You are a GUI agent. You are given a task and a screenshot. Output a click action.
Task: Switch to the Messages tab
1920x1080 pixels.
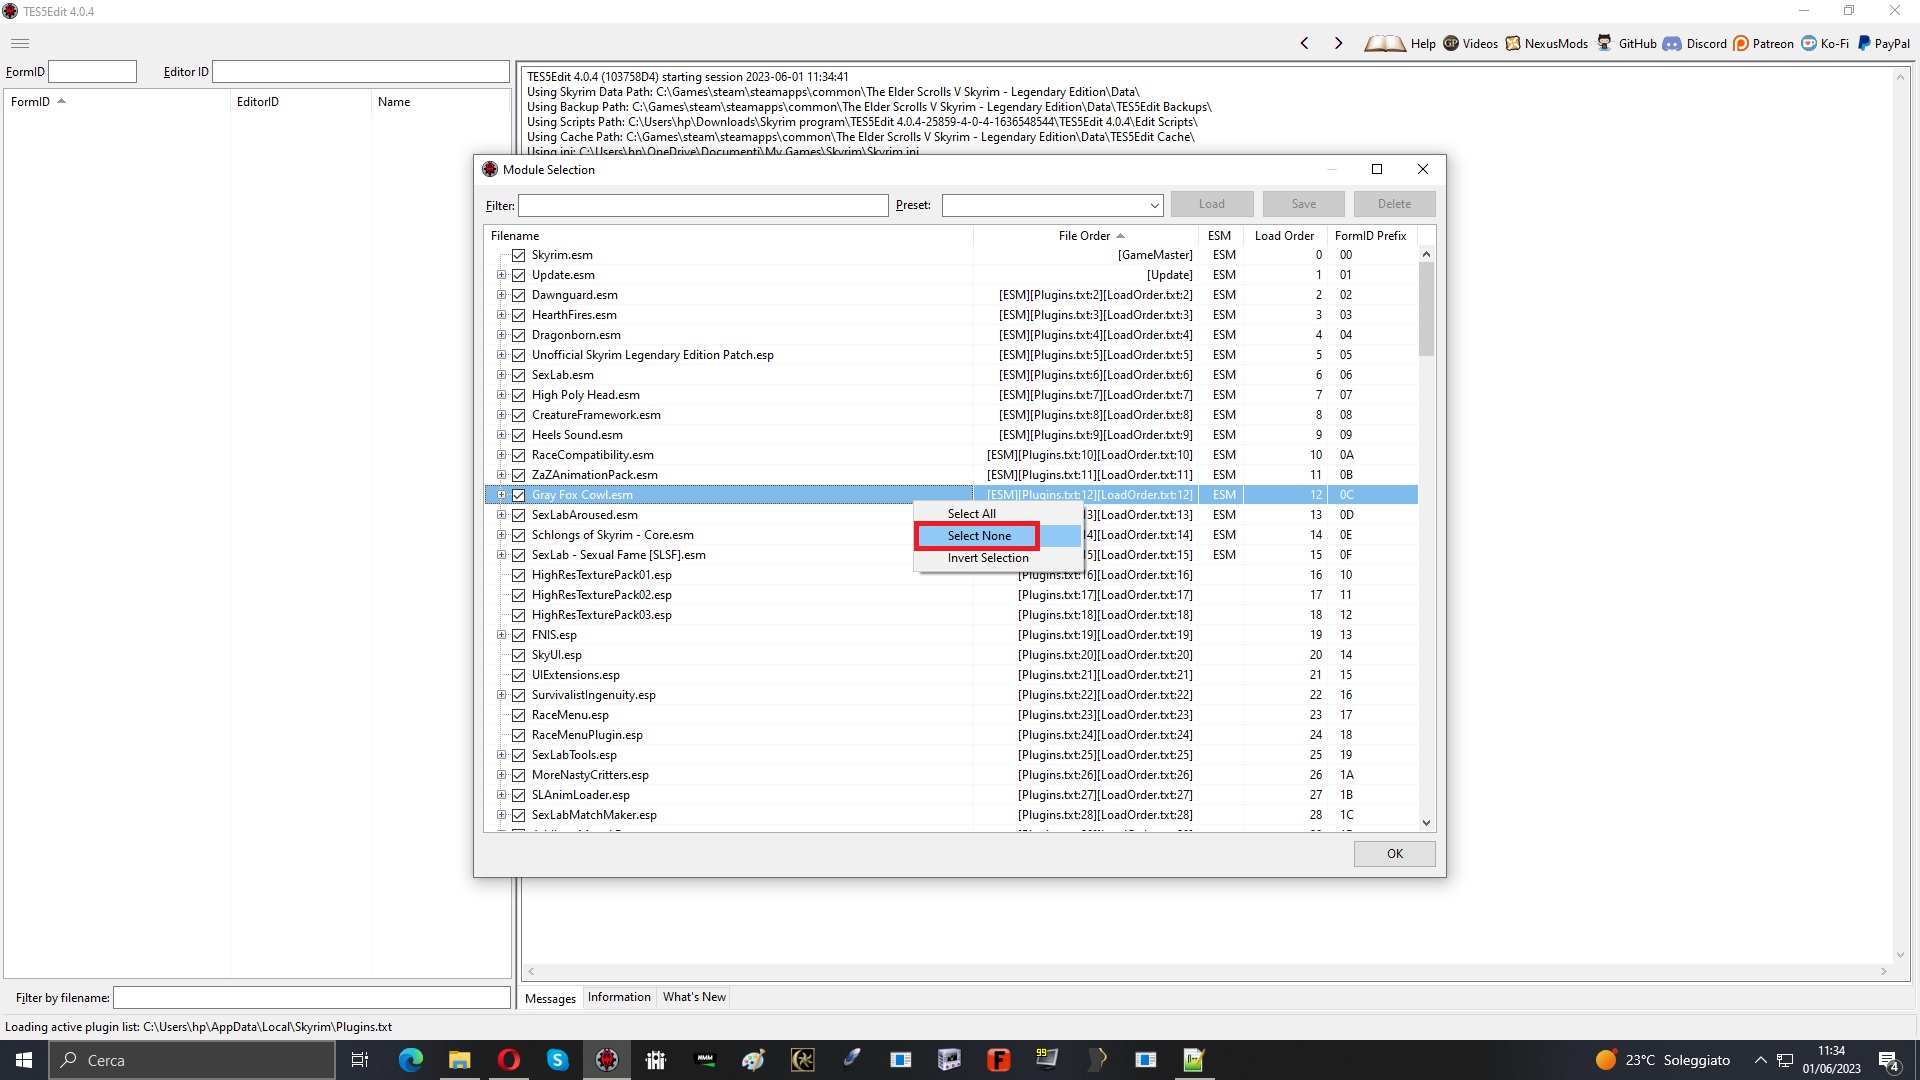point(550,998)
